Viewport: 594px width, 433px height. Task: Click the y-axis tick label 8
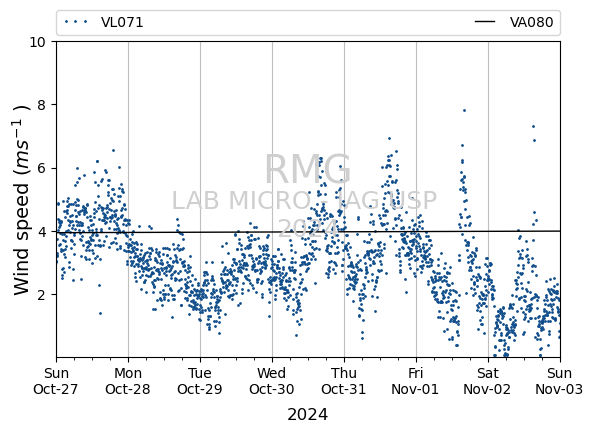coord(41,105)
